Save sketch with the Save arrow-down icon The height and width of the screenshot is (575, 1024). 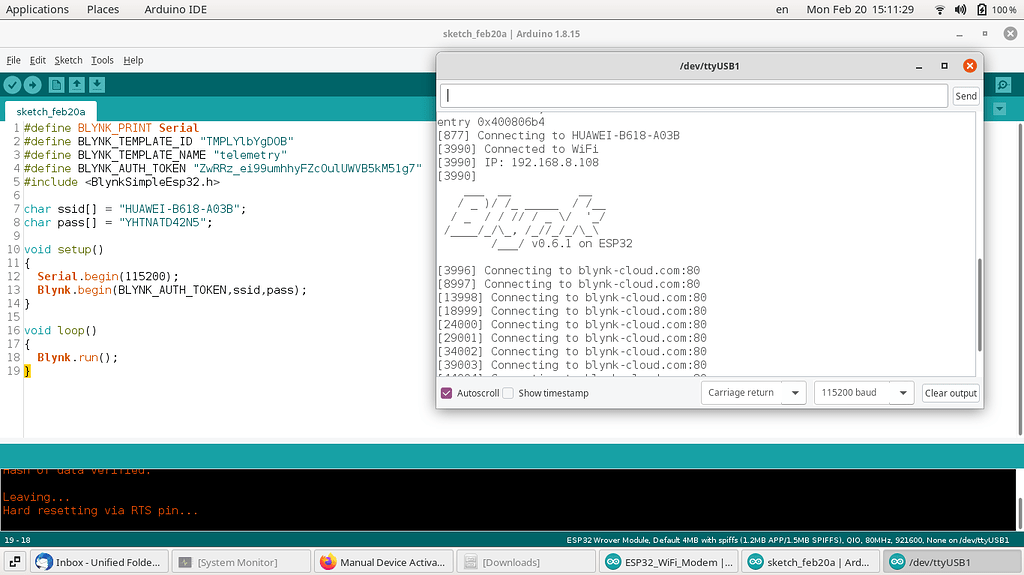[x=97, y=85]
